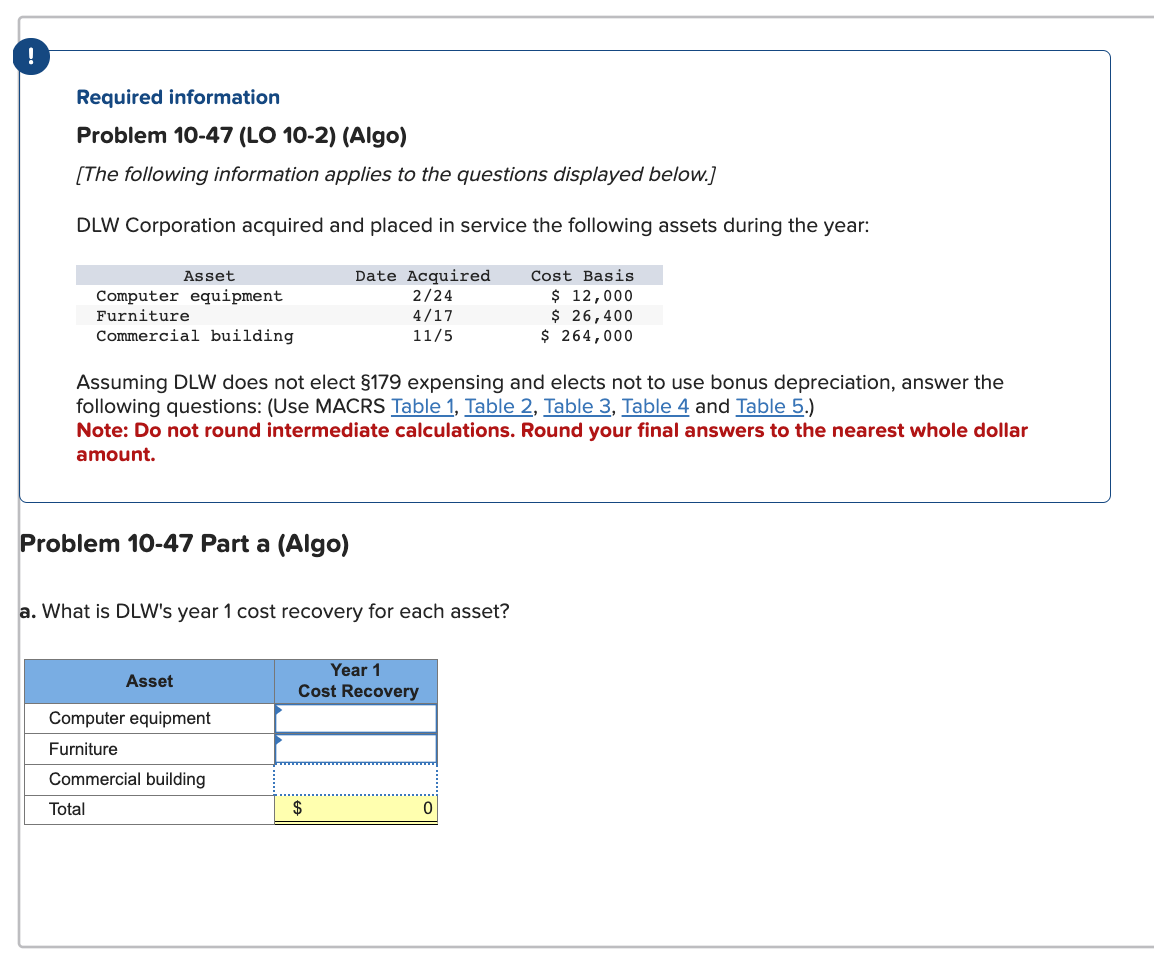Screen dimensions: 1154x960
Task: Select the Computer equipment cost recovery input
Action: [355, 719]
